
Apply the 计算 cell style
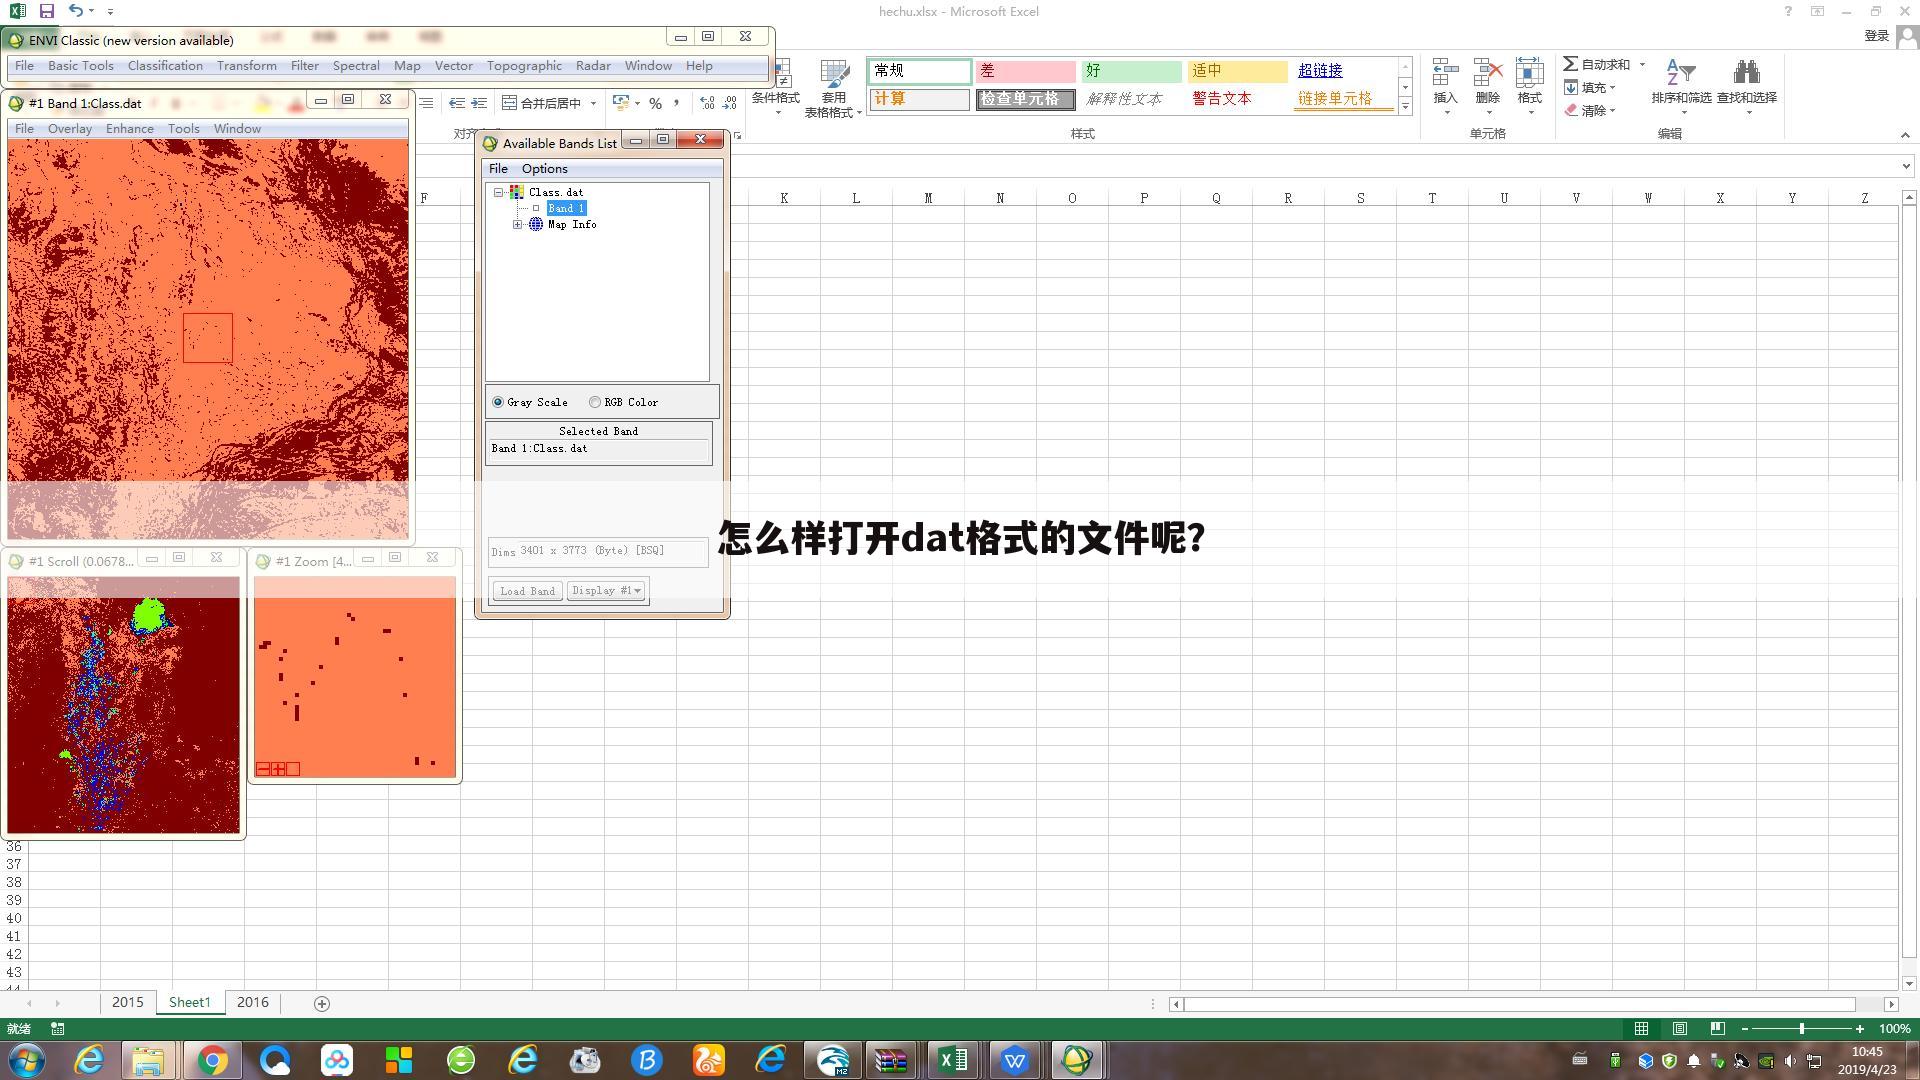click(x=919, y=99)
